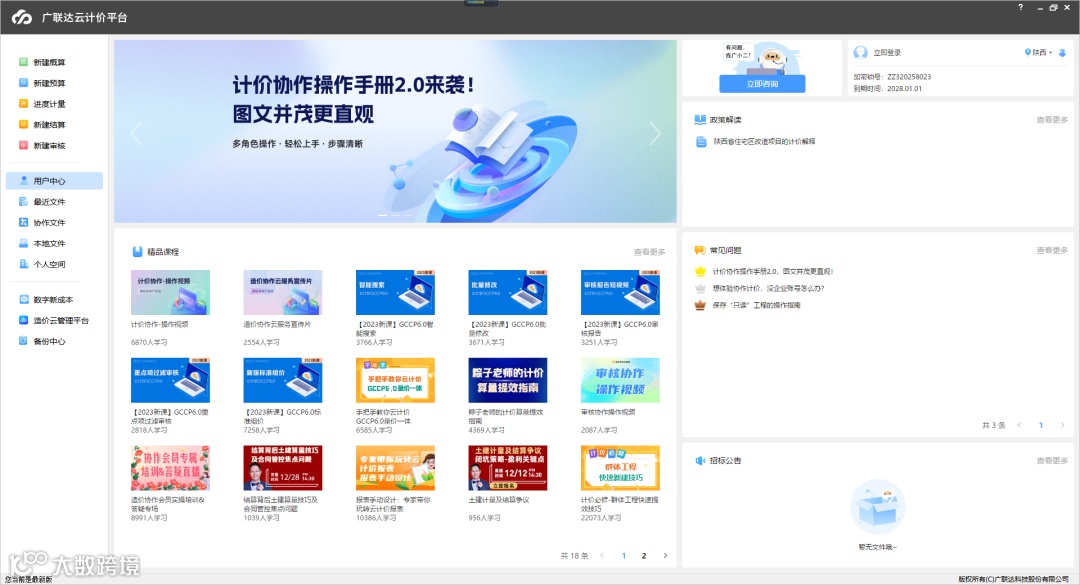Open 用户中心 in the sidebar

point(54,181)
